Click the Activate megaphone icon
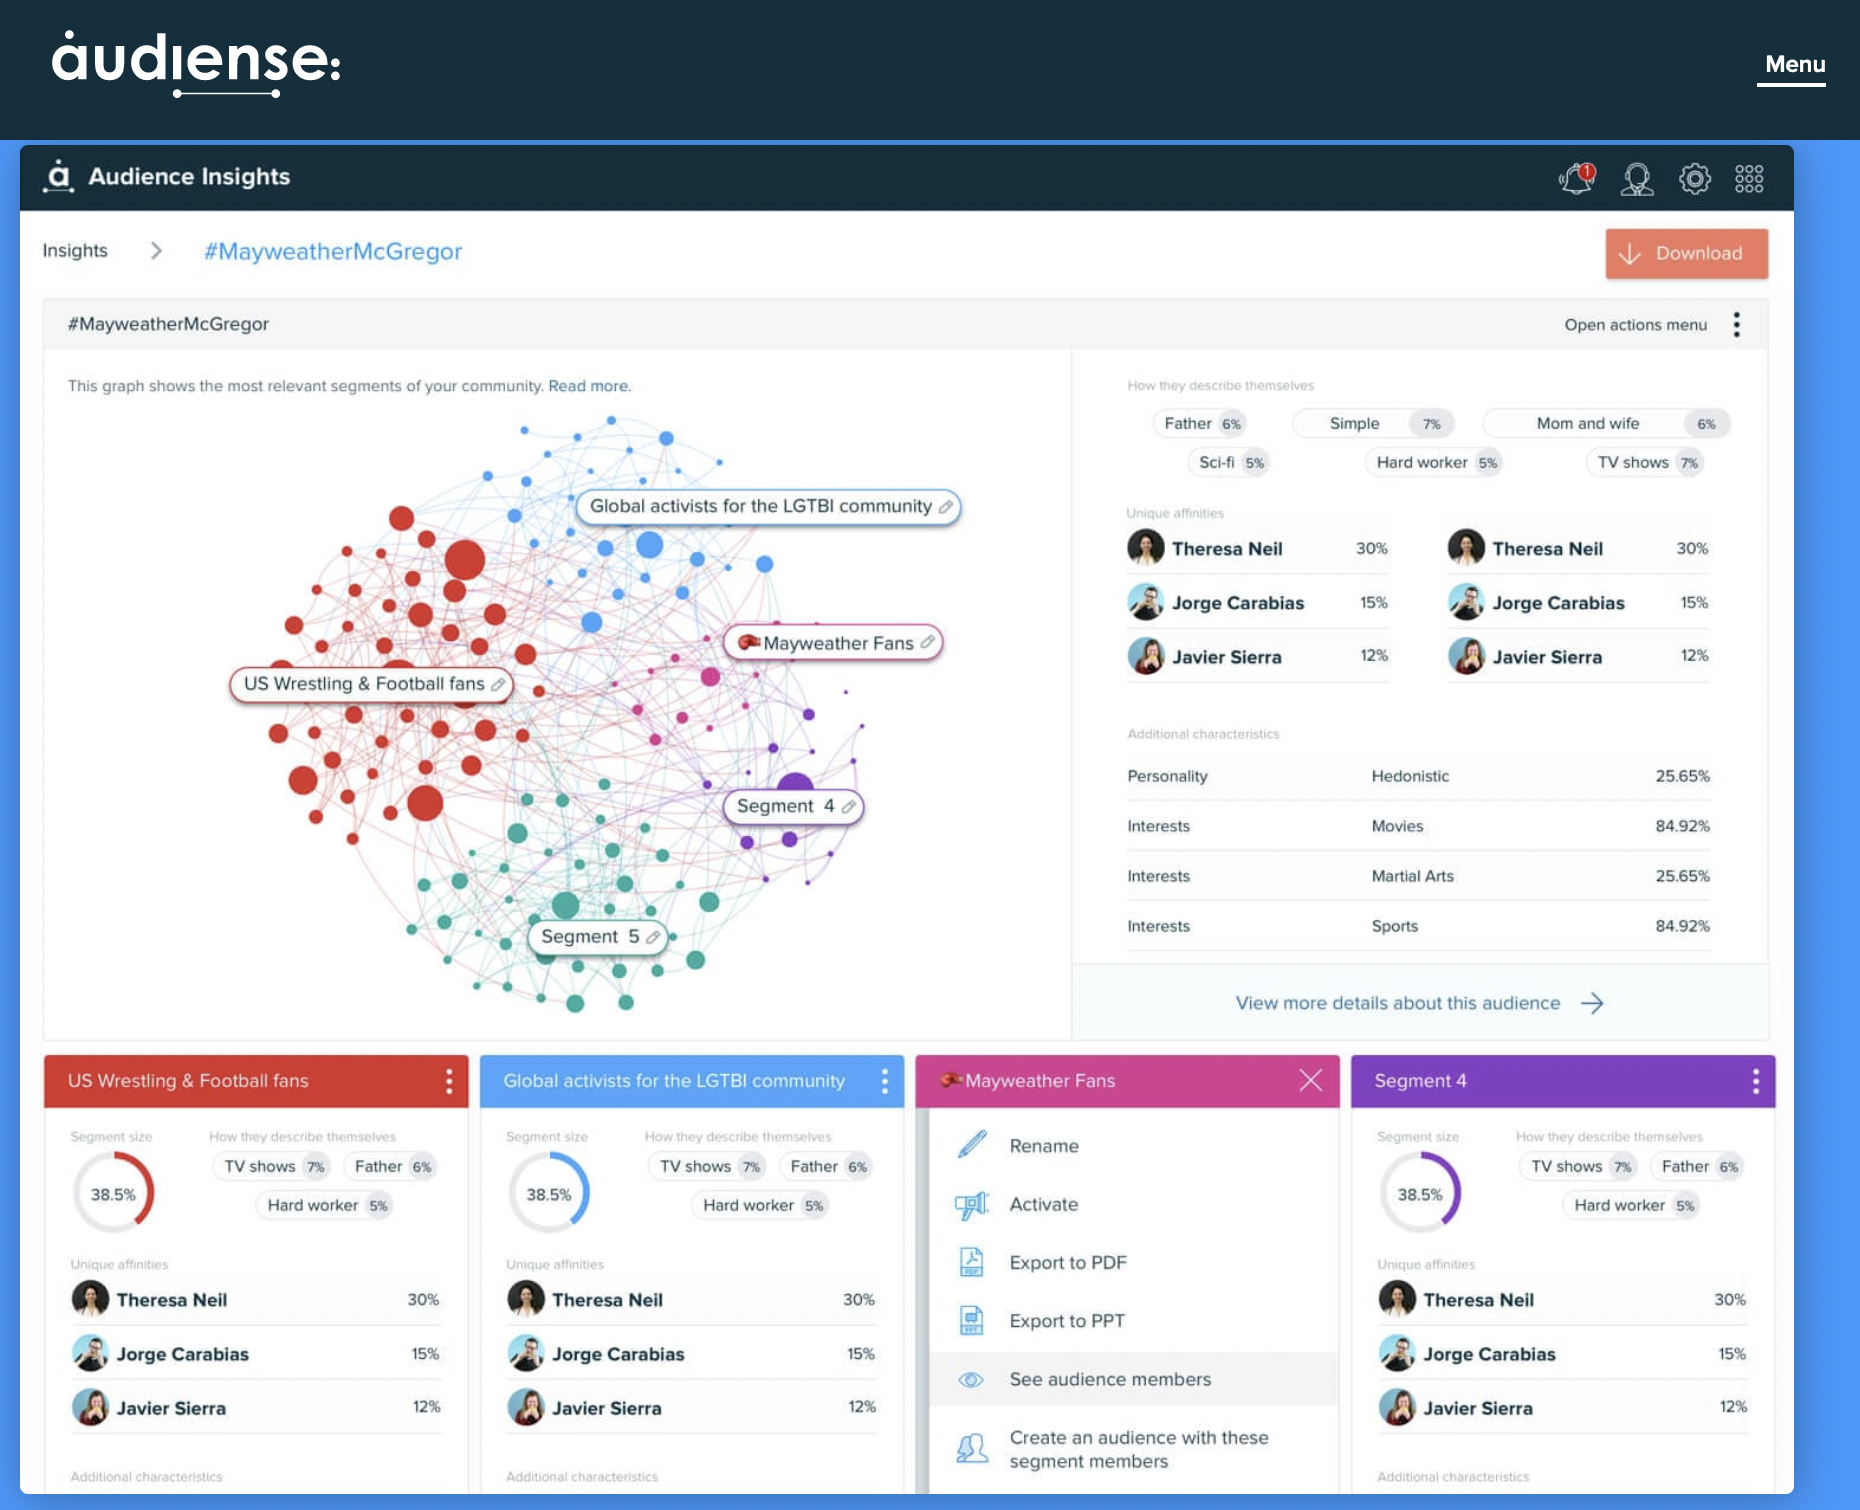This screenshot has width=1860, height=1510. click(972, 1205)
